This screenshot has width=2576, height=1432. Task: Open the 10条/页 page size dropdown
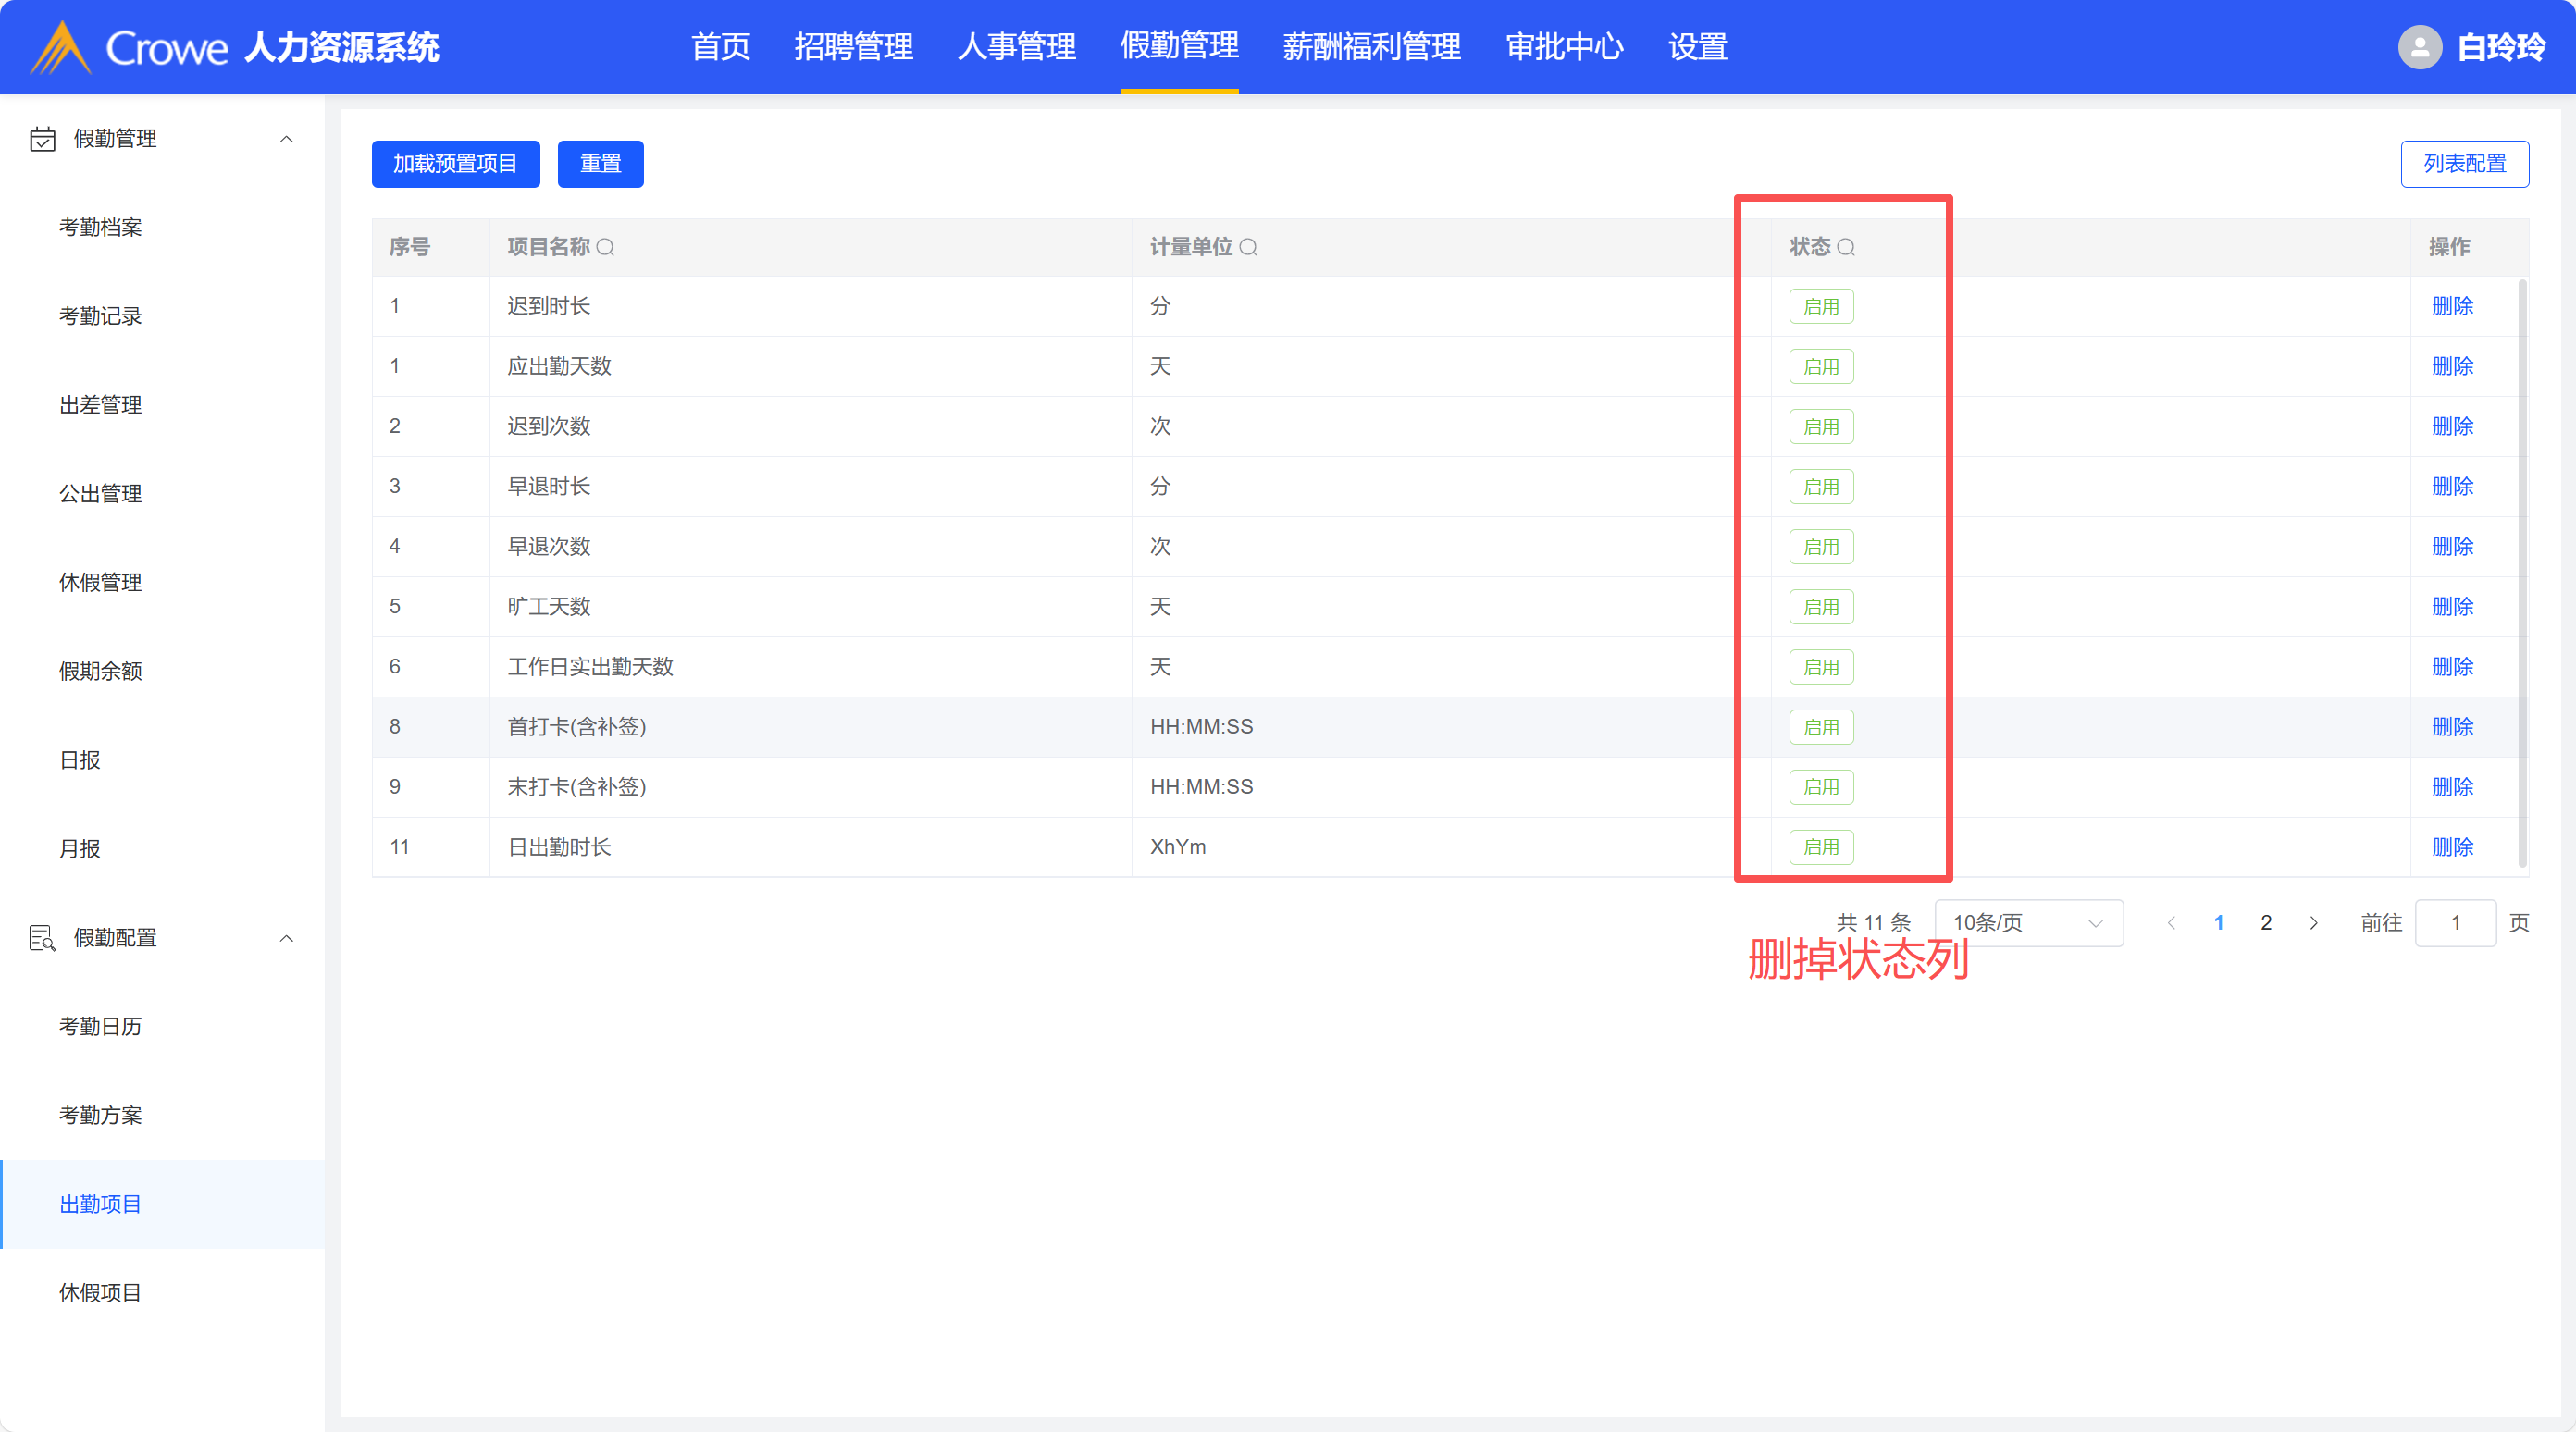[2028, 923]
